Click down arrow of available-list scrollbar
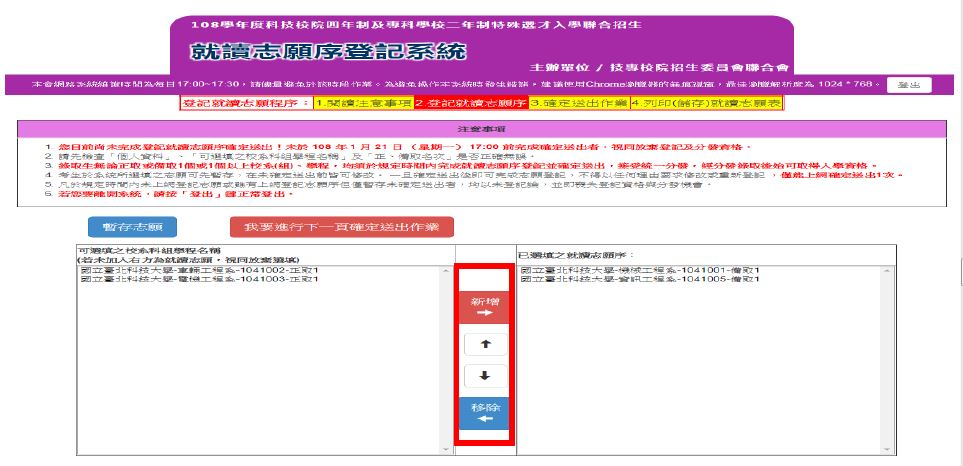 (446, 449)
